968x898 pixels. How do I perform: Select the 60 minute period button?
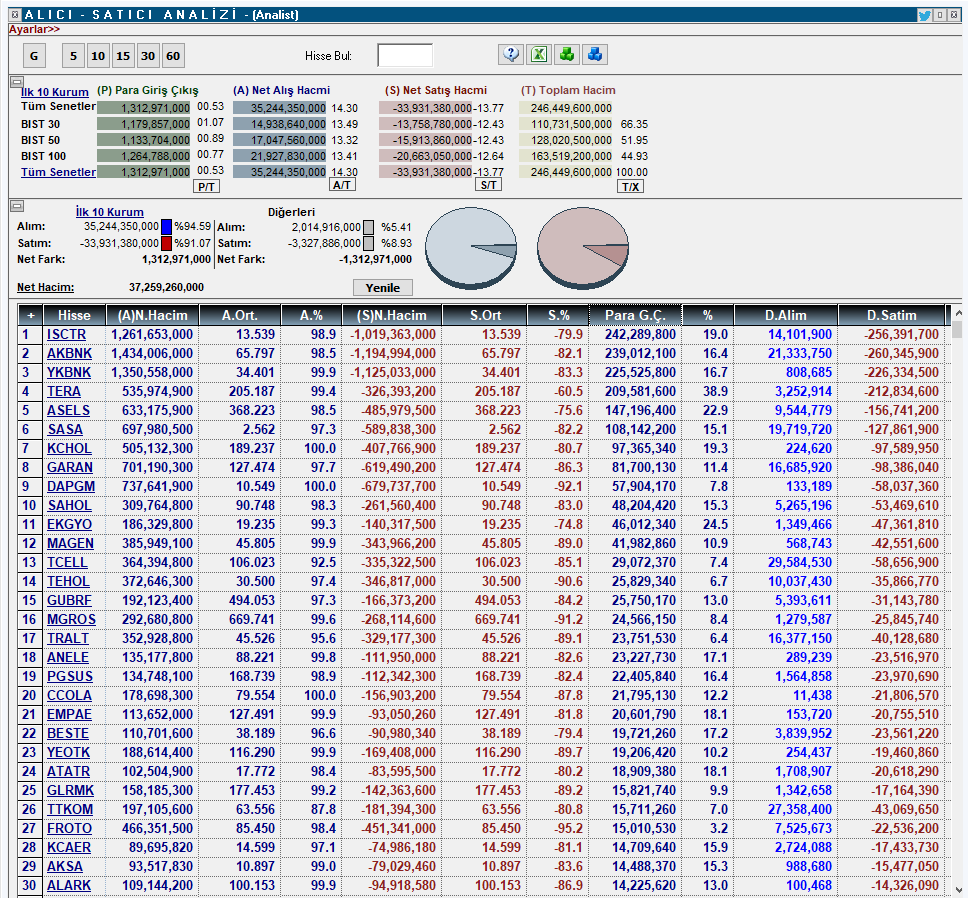[173, 56]
